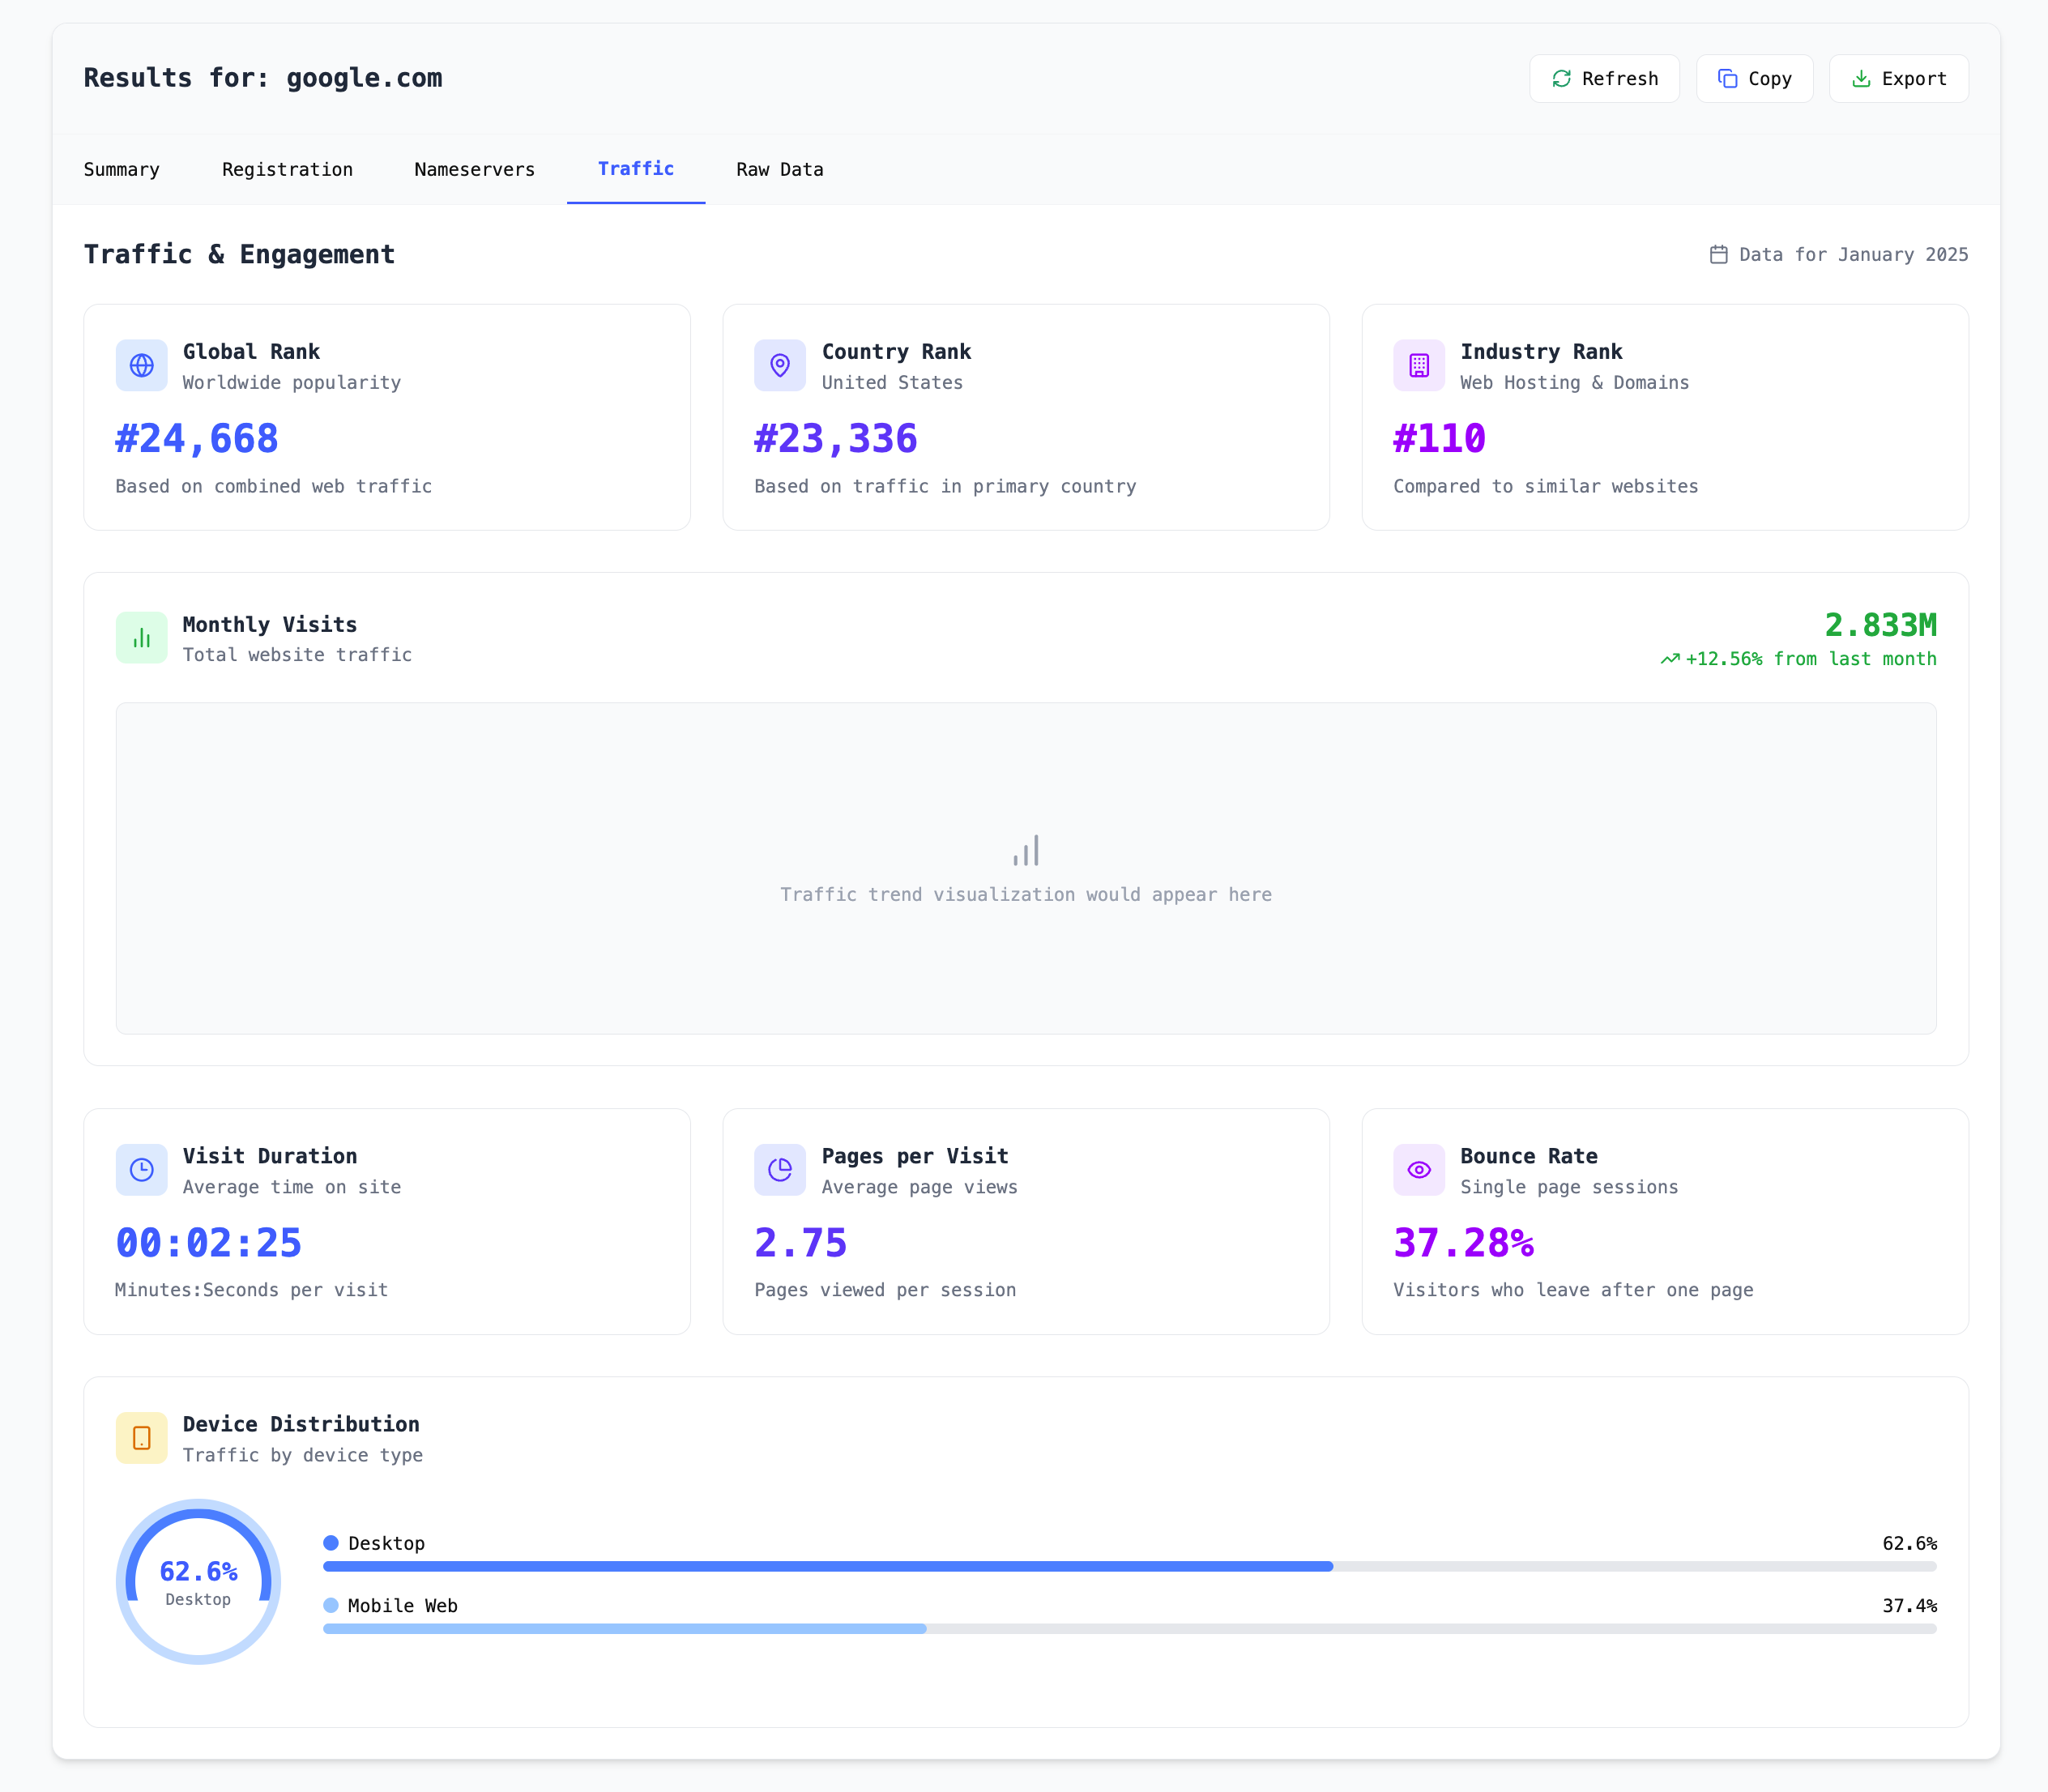Screen dimensions: 2048x1792
Task: Click the location pin icon on Country Rank
Action: click(780, 365)
